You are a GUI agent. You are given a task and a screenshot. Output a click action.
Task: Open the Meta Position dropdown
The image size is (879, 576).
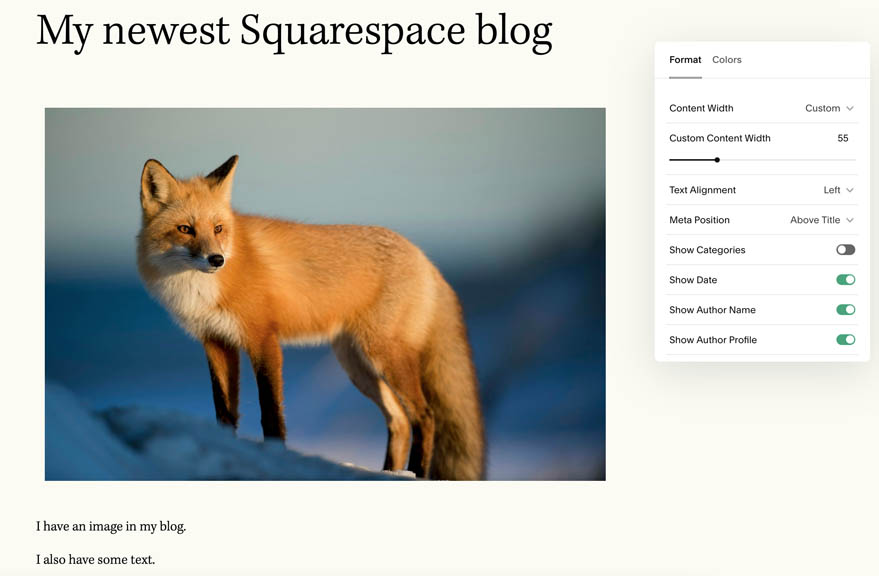tap(822, 220)
